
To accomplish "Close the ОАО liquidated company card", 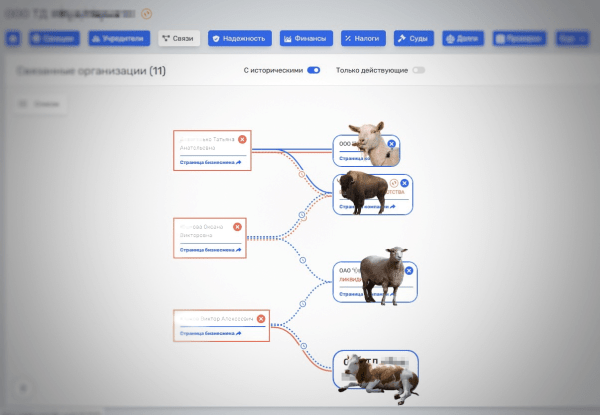I will pyautogui.click(x=409, y=270).
